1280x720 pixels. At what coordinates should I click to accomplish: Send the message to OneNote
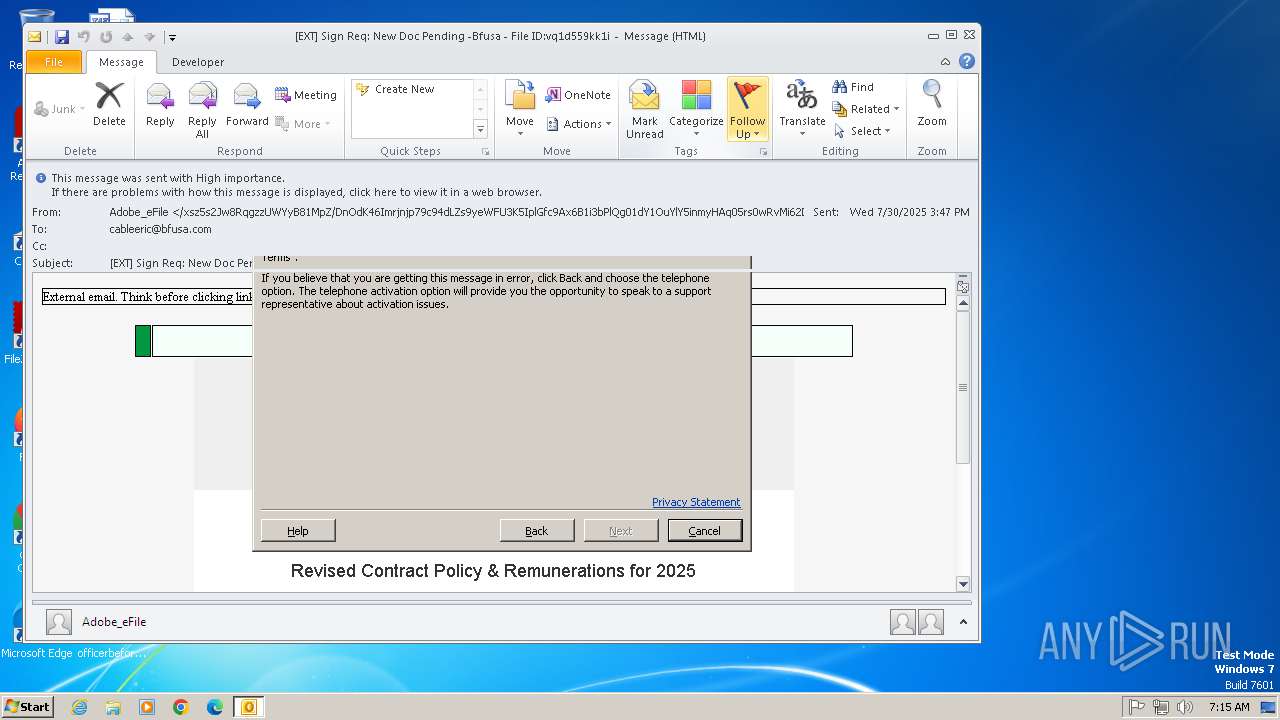point(578,95)
